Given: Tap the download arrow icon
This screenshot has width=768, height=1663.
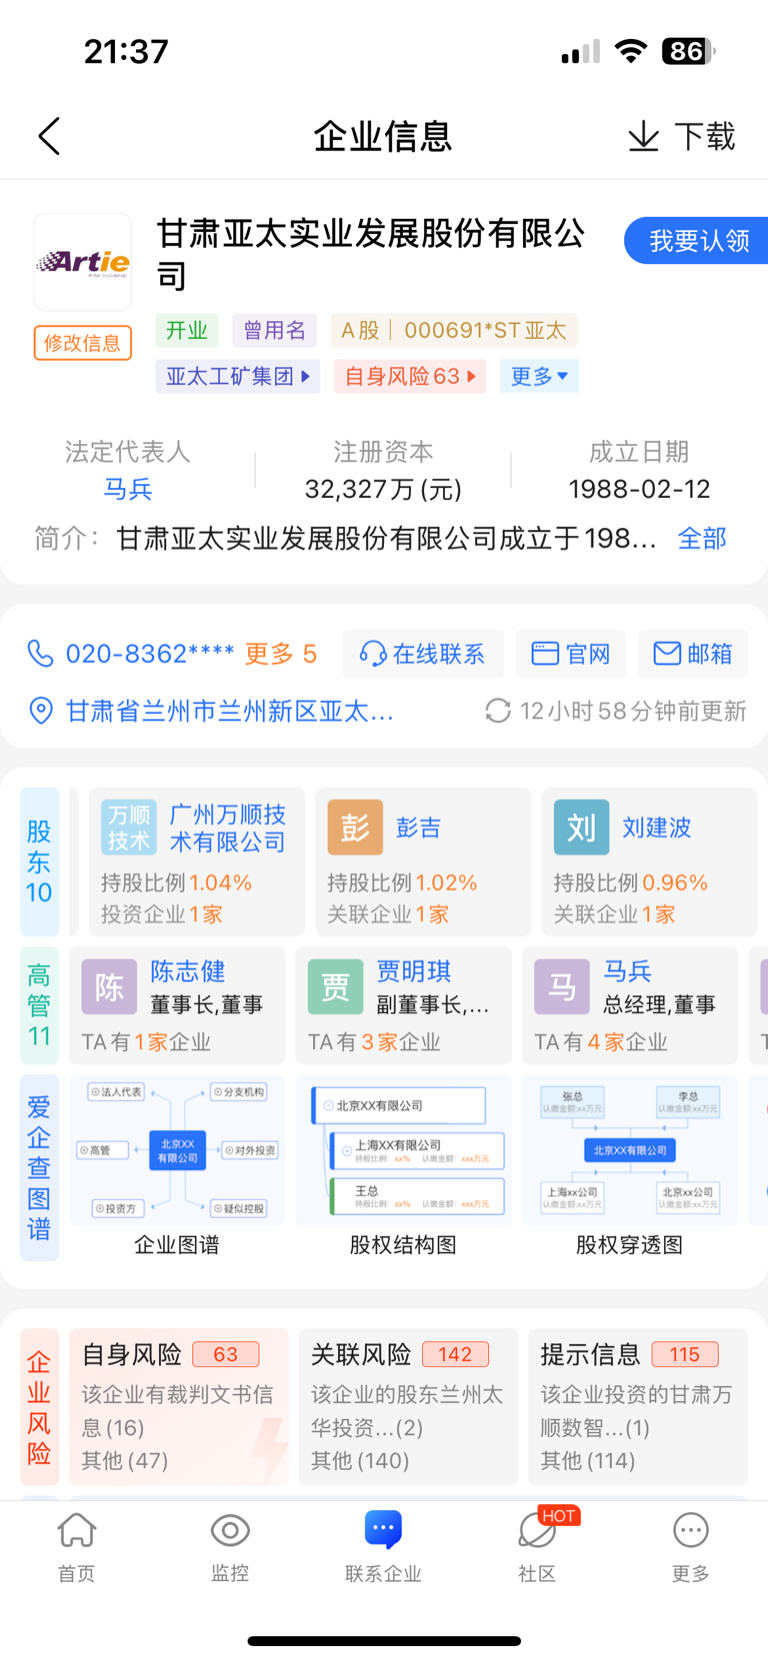Looking at the screenshot, I should click(x=644, y=136).
